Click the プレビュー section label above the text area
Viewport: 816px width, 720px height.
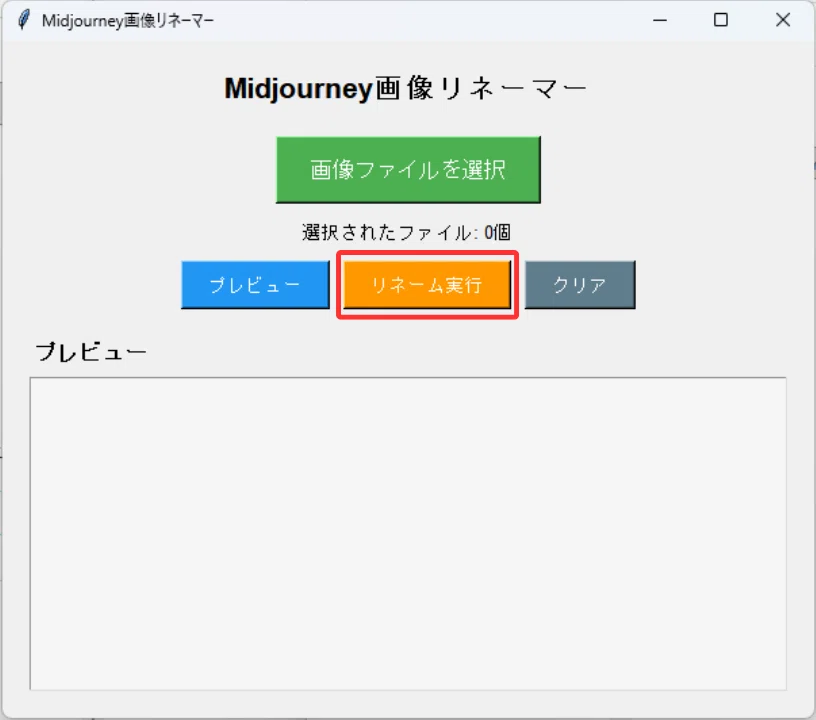[x=91, y=352]
